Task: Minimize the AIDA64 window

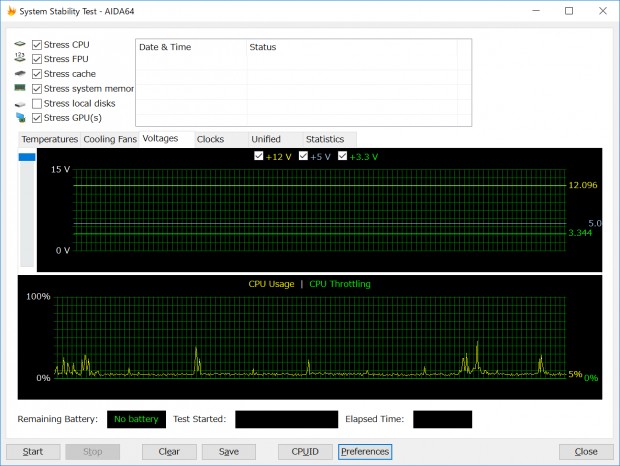Action: pyautogui.click(x=536, y=11)
